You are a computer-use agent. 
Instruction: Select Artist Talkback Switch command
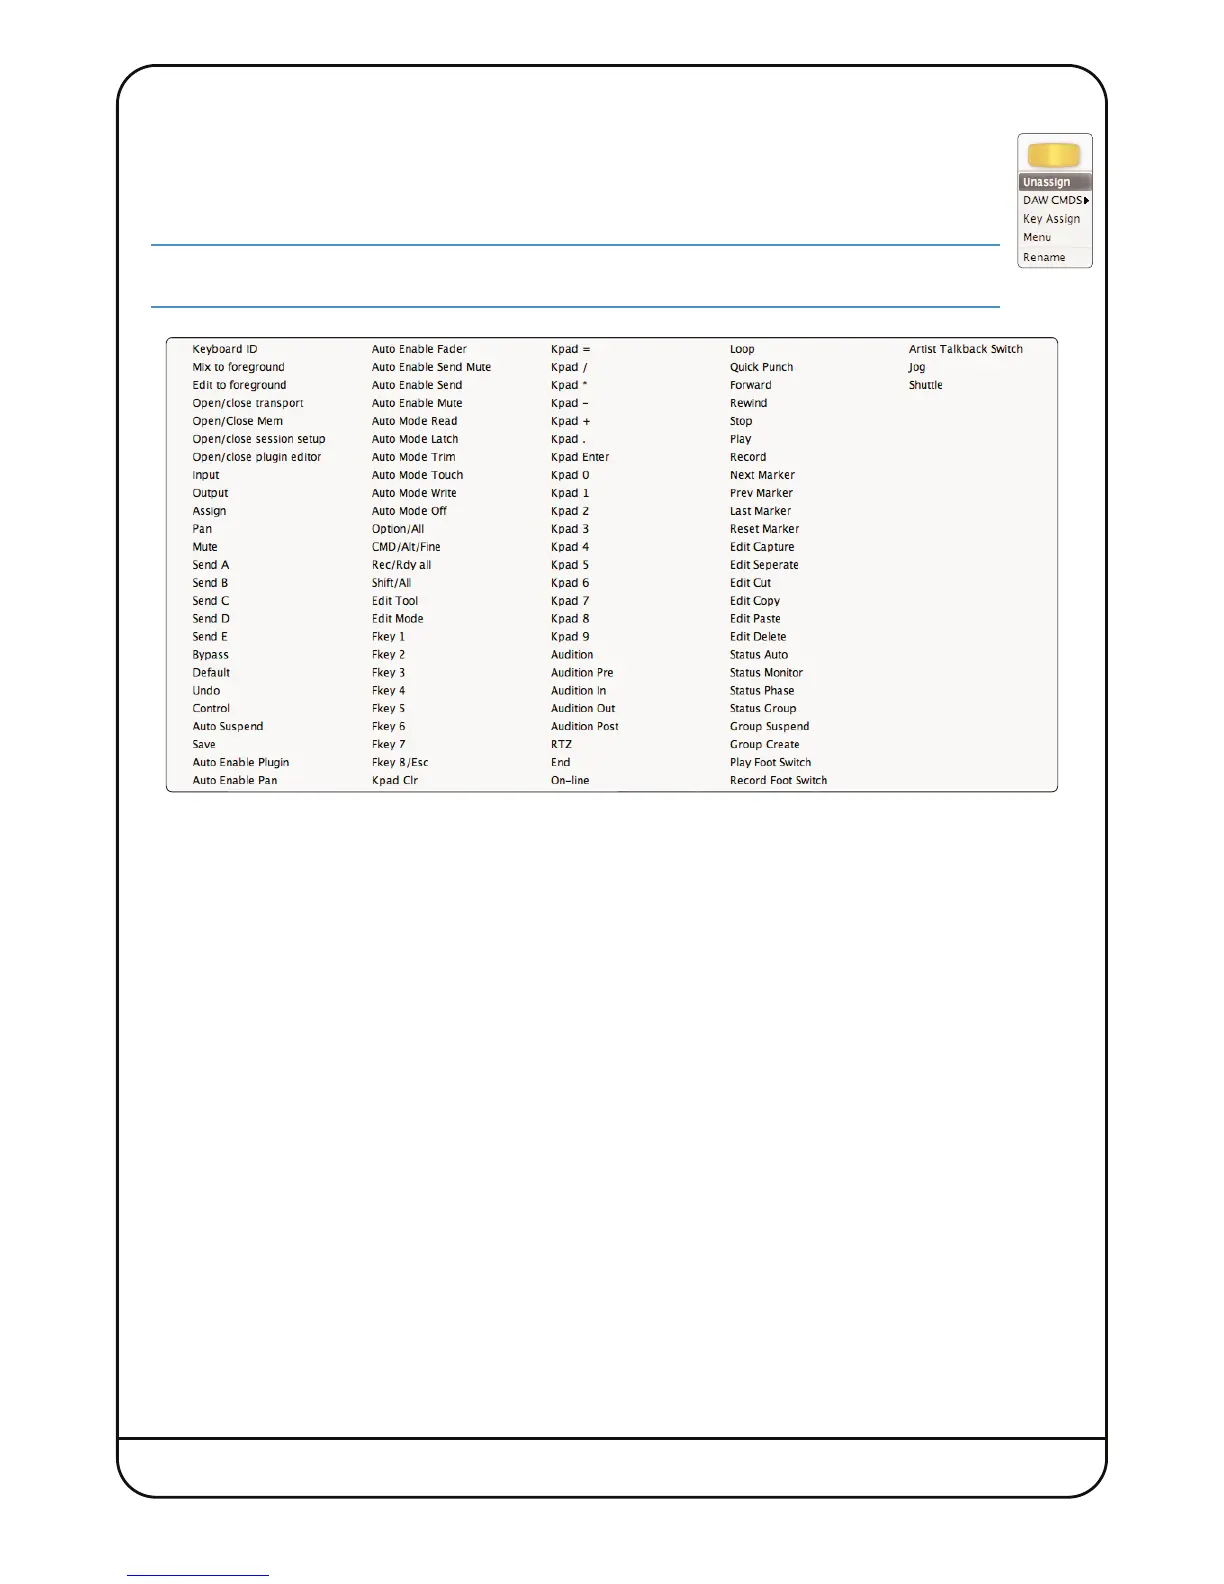click(965, 349)
